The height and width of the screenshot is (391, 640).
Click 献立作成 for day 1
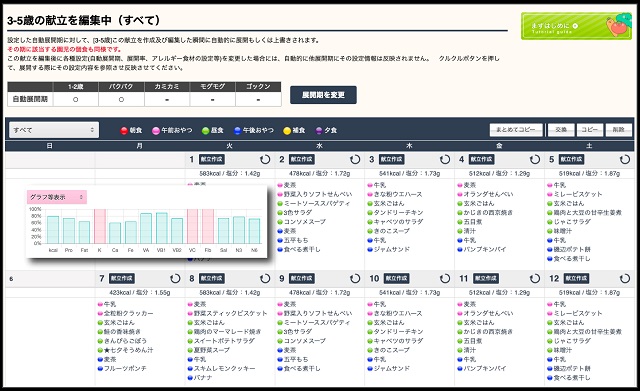coord(212,160)
